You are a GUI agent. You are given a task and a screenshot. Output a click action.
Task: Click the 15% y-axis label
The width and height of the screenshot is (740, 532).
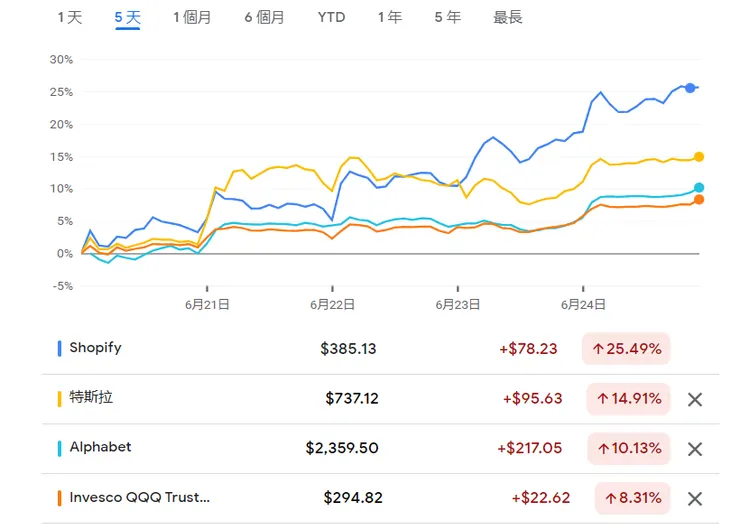click(61, 157)
